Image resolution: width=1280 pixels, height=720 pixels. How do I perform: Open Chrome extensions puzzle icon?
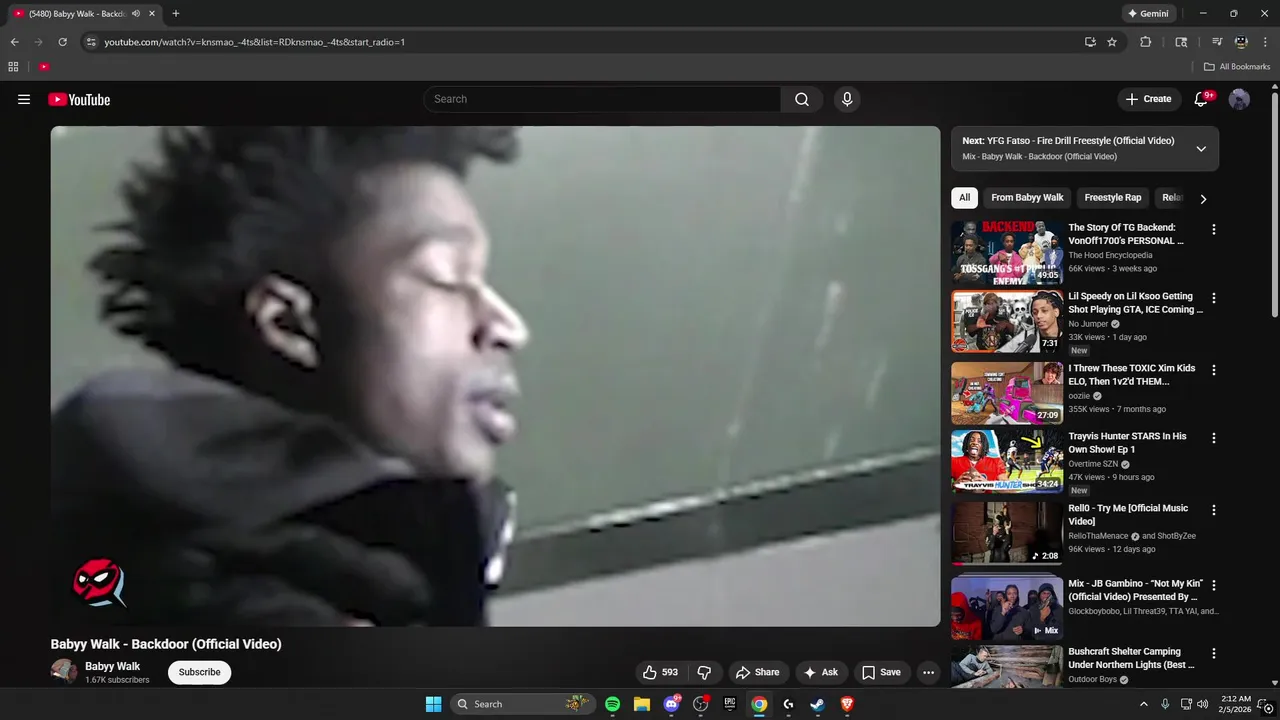(x=1146, y=42)
